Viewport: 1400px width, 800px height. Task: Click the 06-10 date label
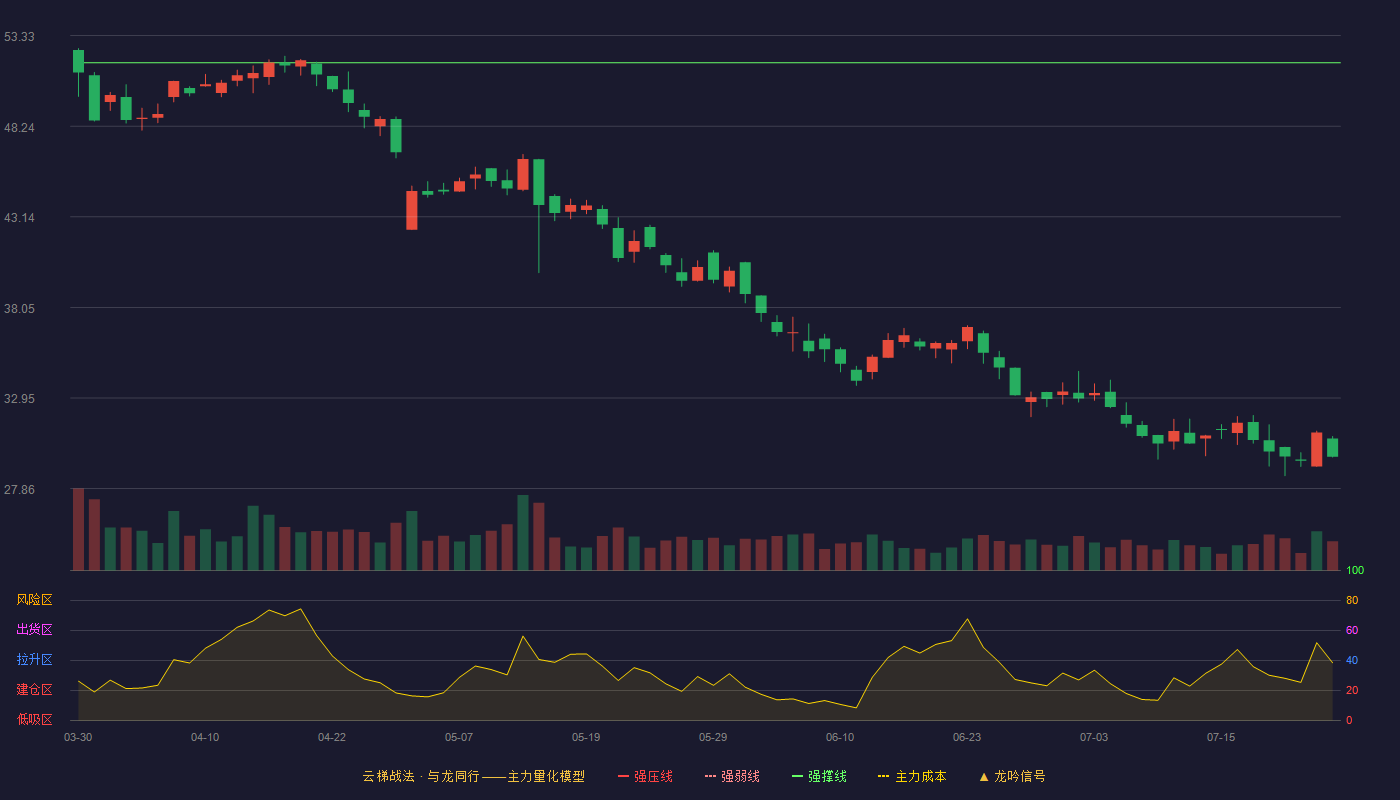coord(840,737)
